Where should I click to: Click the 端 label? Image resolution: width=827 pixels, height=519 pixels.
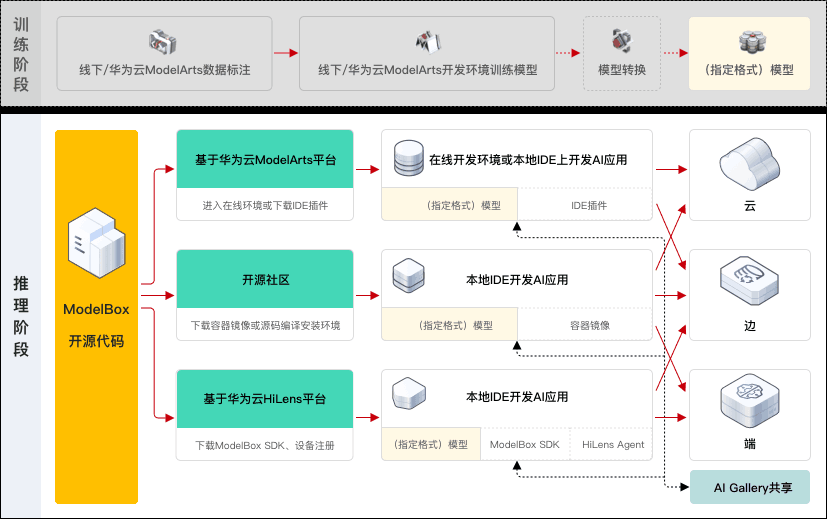[x=749, y=444]
